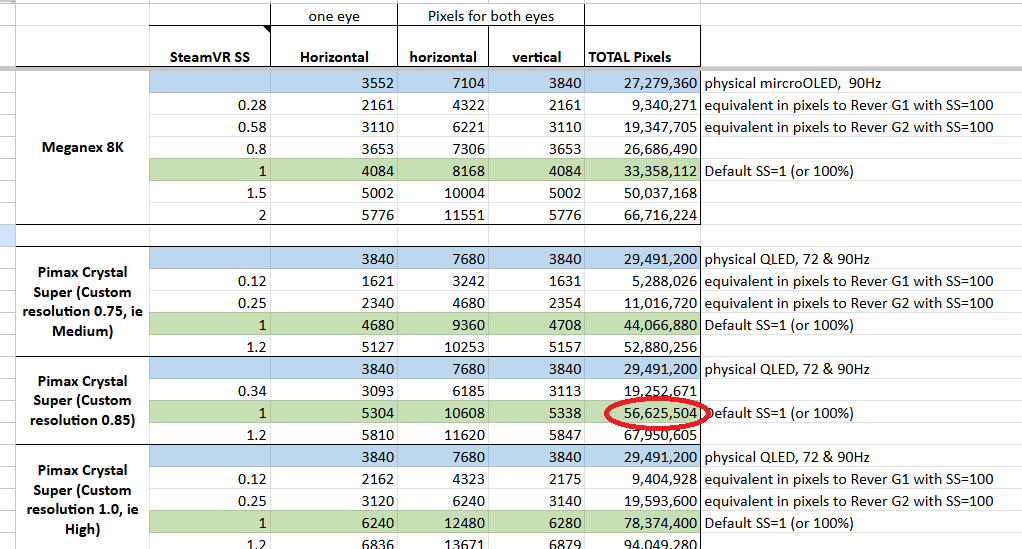Select the SS value 0.34 cell

coord(210,391)
